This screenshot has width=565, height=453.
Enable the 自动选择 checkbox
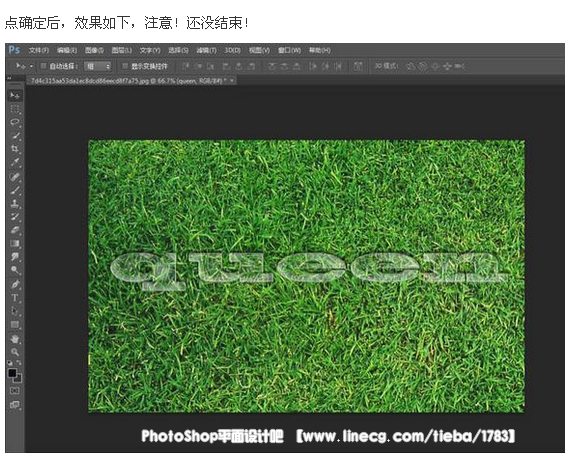coord(43,66)
